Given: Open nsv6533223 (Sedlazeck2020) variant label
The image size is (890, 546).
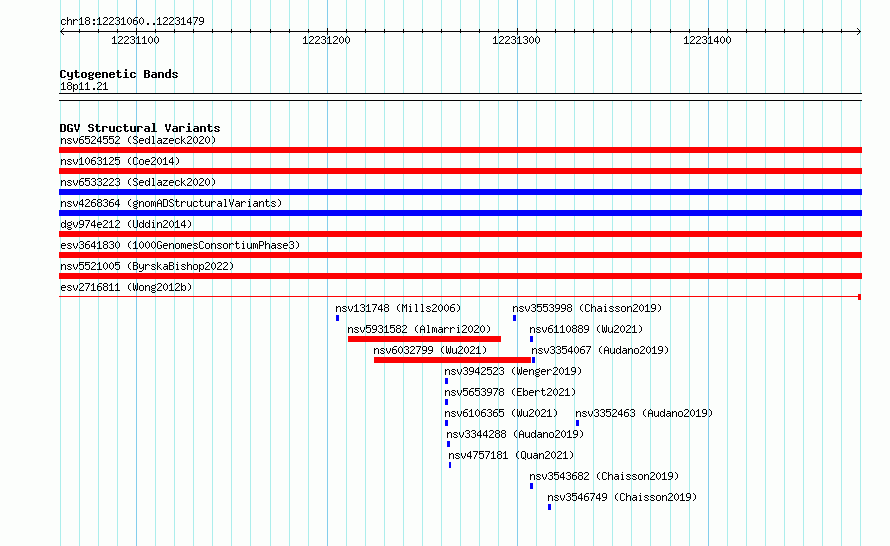Looking at the screenshot, I should [138, 182].
